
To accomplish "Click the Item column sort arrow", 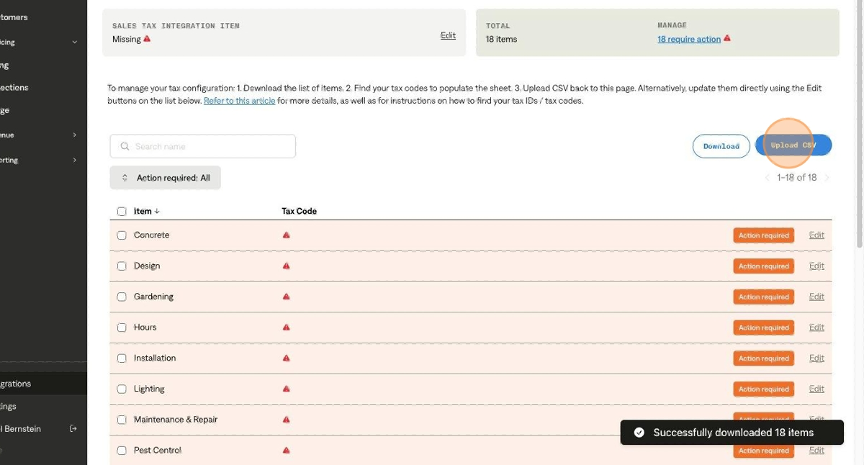I will coord(157,212).
